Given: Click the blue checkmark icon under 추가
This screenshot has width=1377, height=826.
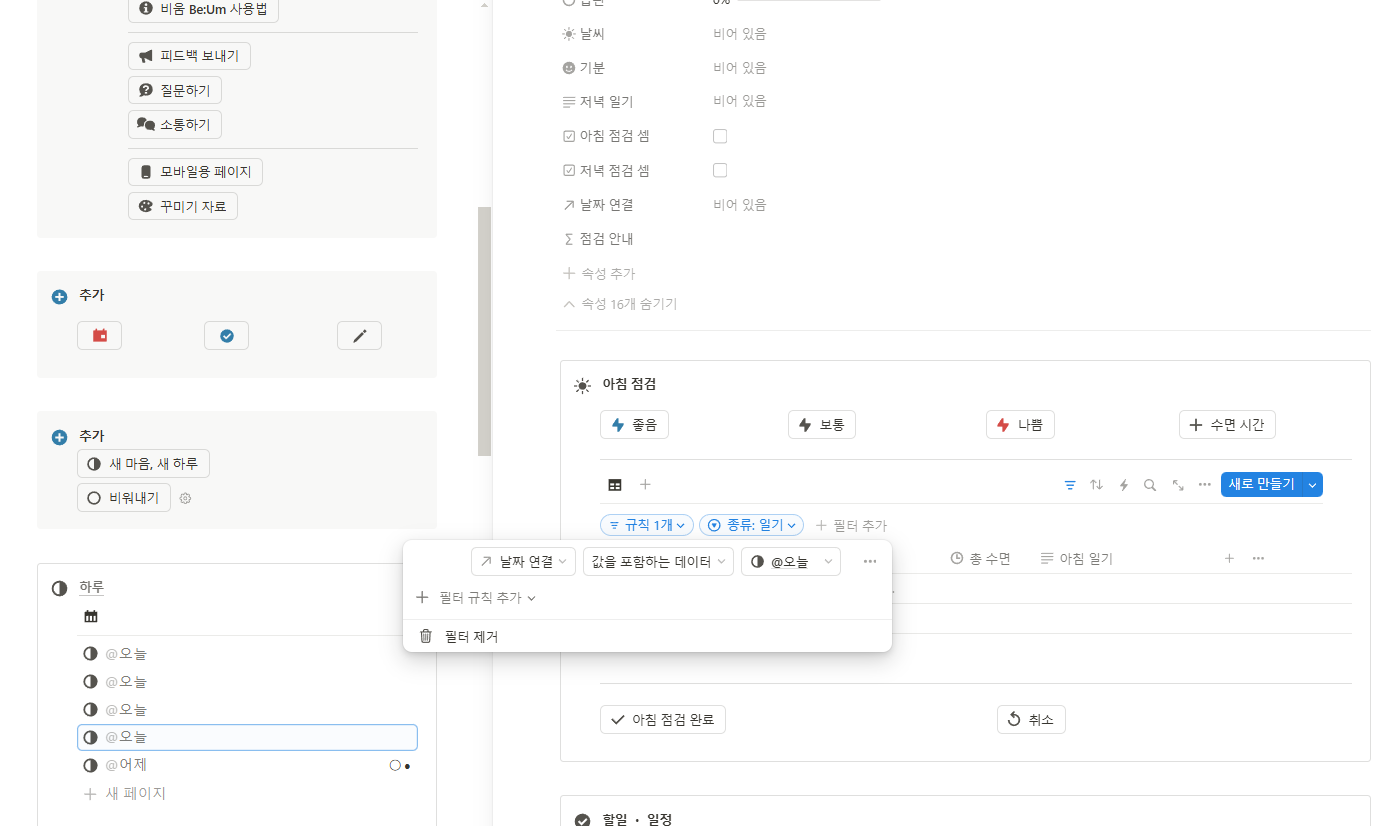Looking at the screenshot, I should (226, 335).
